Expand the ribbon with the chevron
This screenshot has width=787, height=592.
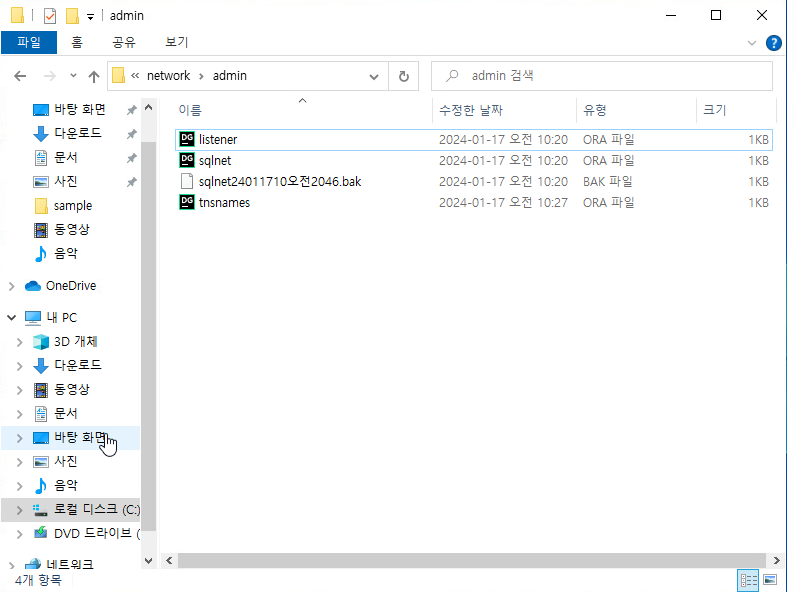coord(751,43)
